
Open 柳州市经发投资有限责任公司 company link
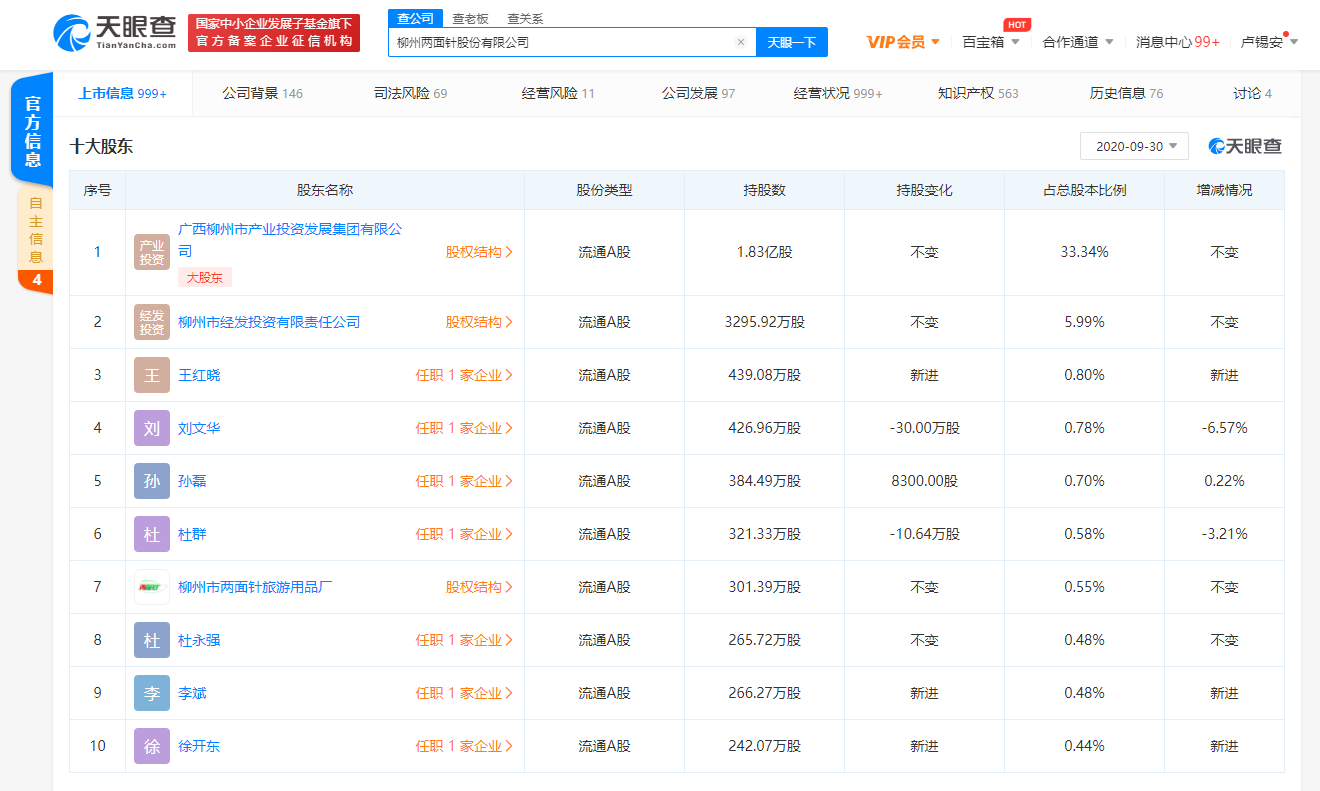269,322
